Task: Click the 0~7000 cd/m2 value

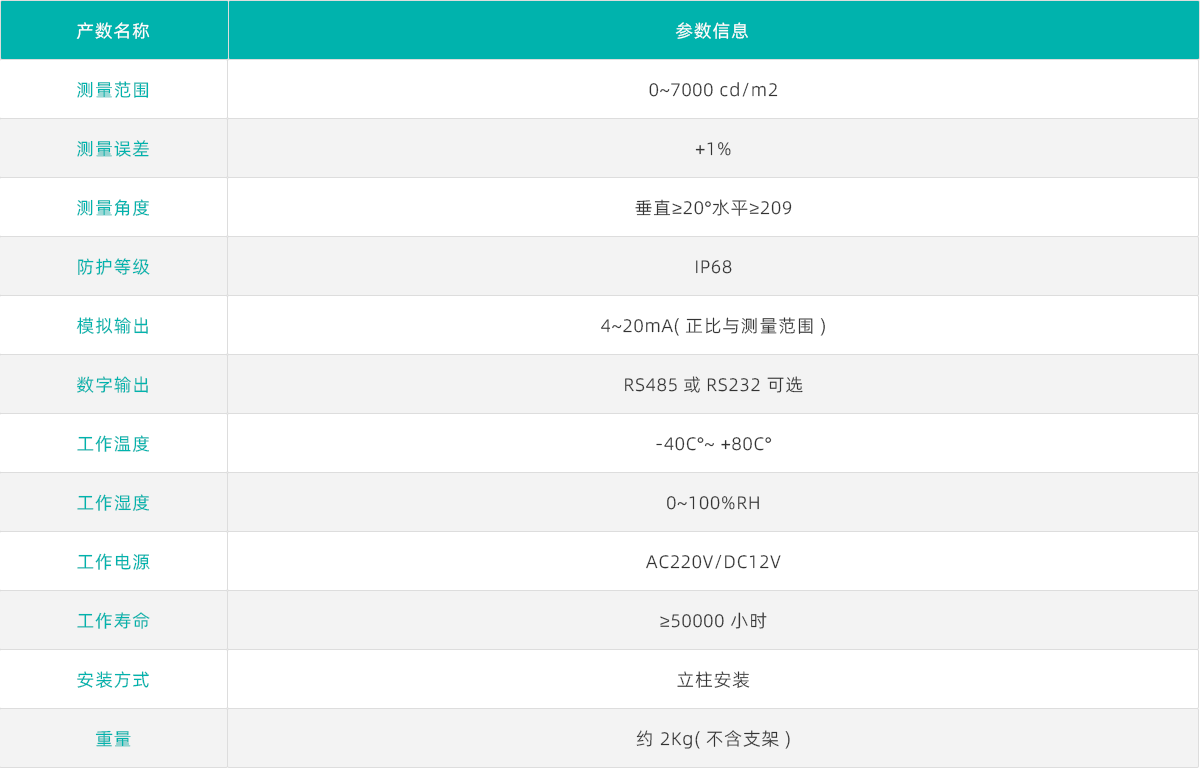Action: click(713, 90)
